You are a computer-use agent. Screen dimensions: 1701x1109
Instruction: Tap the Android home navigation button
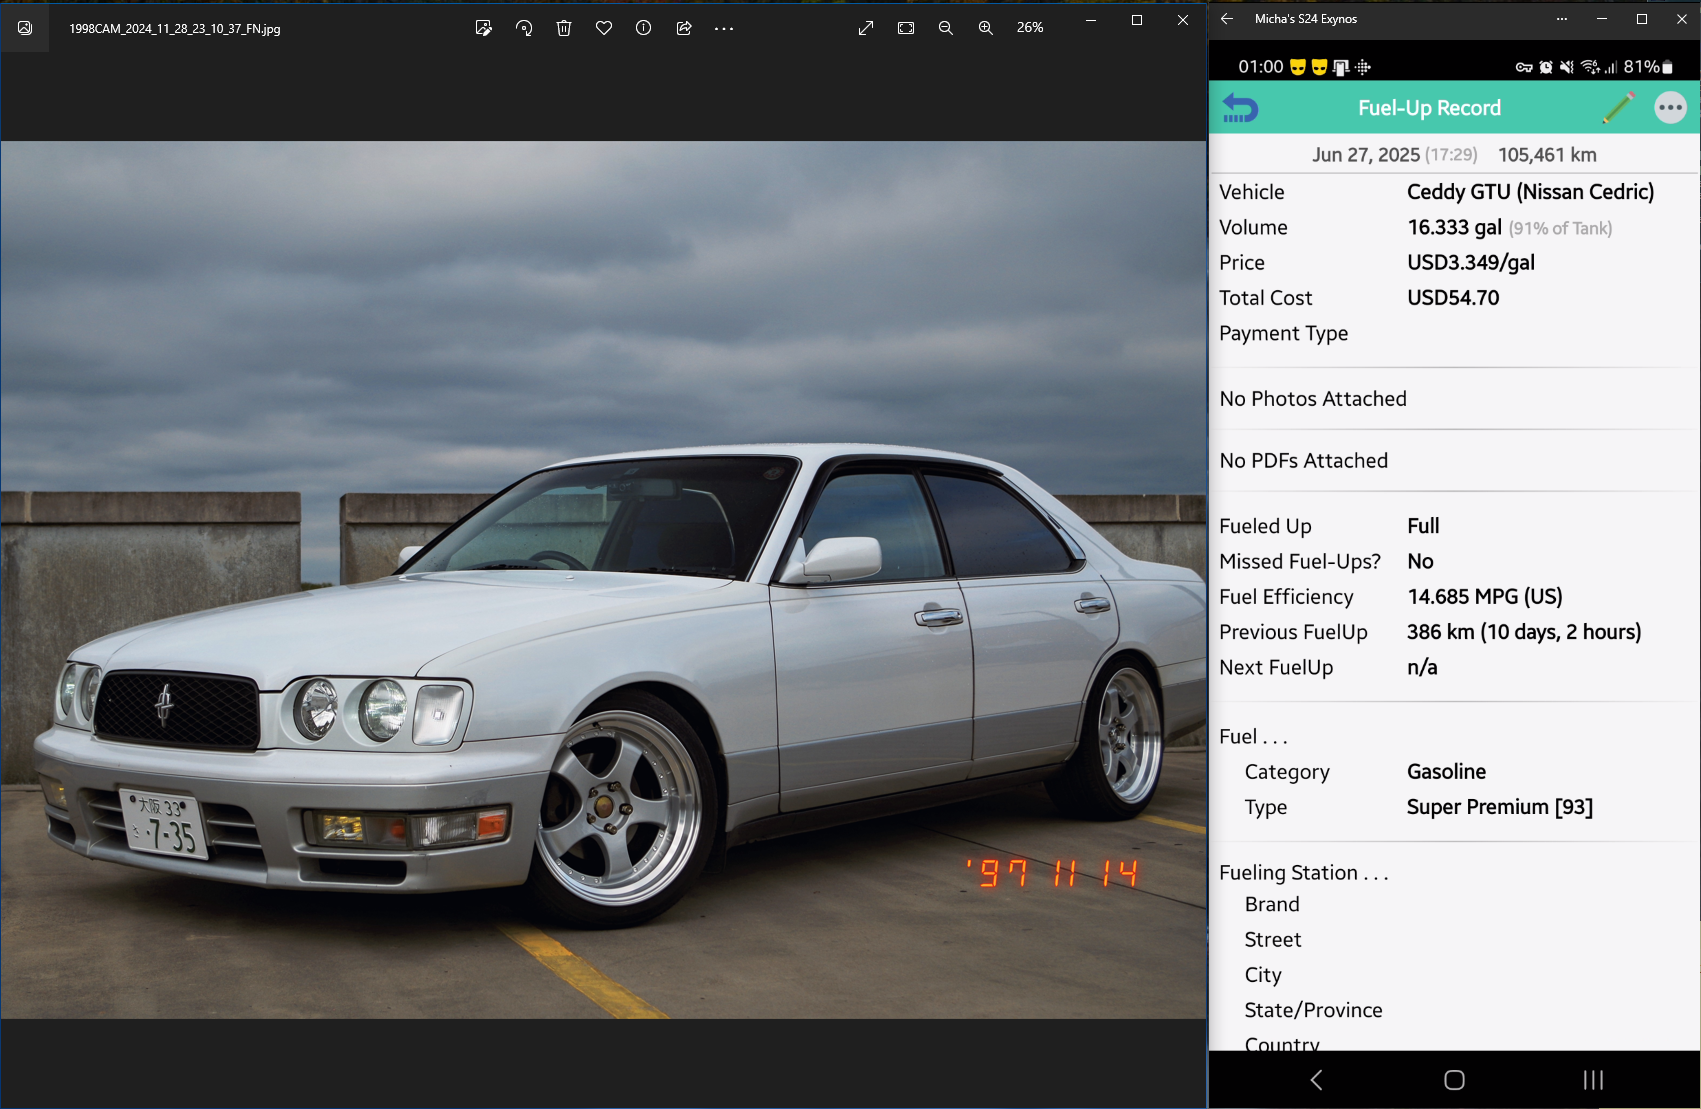[x=1454, y=1080]
